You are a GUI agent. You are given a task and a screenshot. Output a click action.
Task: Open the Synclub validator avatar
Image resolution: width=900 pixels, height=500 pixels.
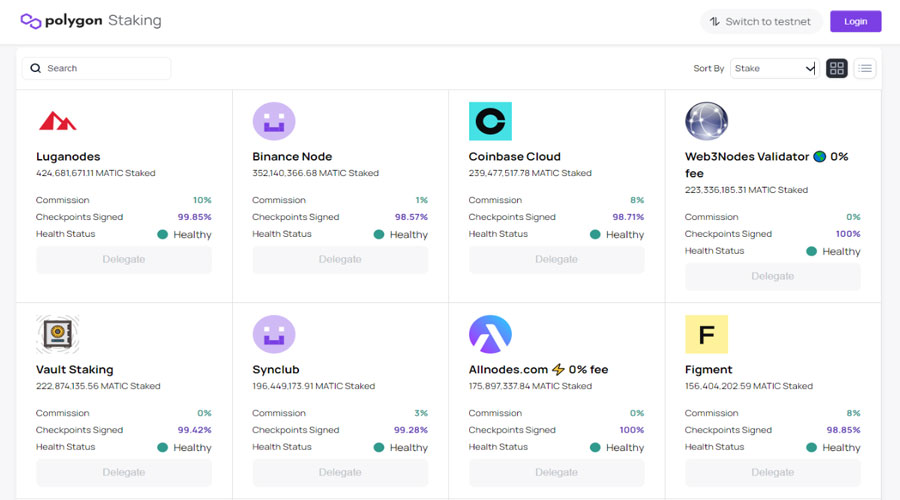point(274,334)
